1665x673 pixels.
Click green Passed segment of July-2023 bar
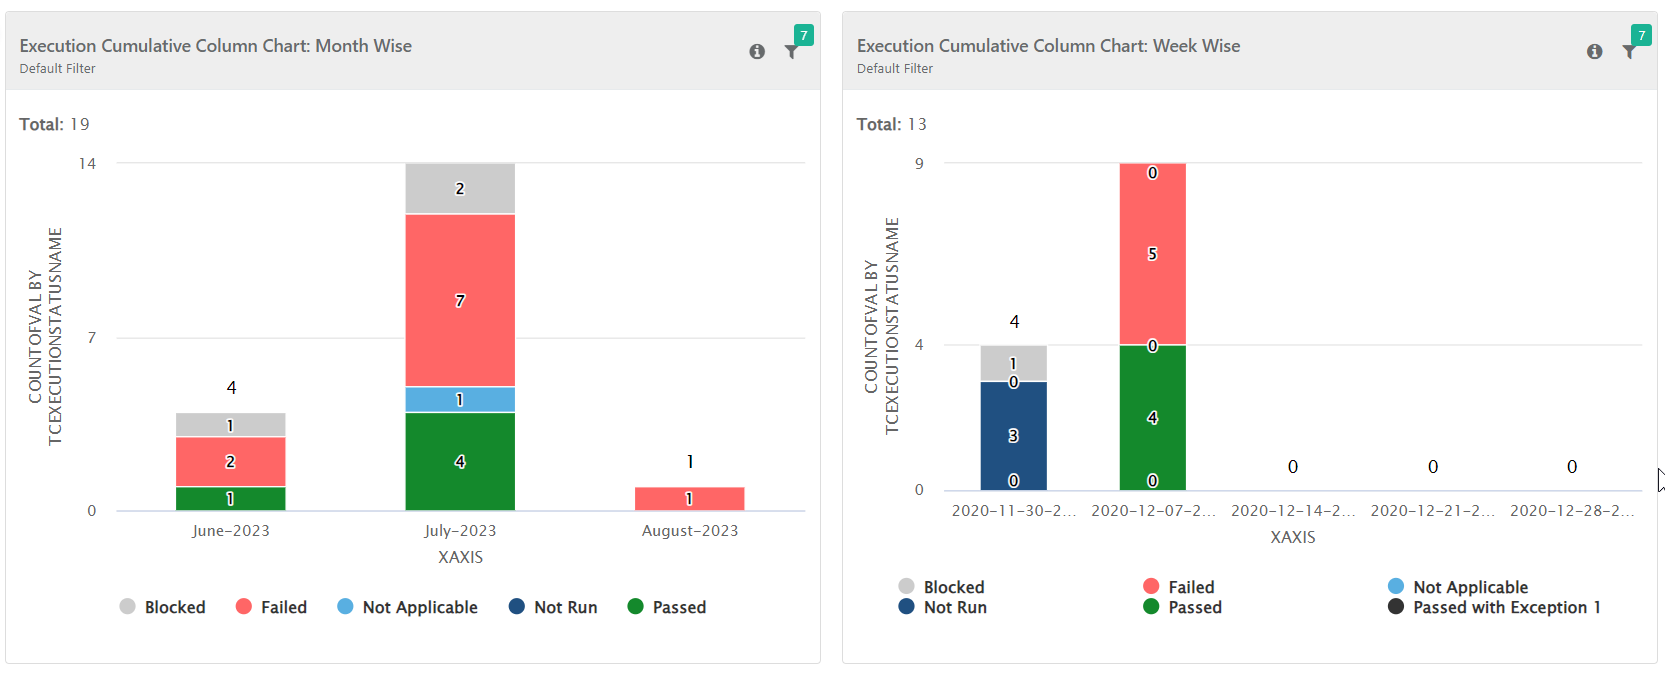click(x=460, y=461)
